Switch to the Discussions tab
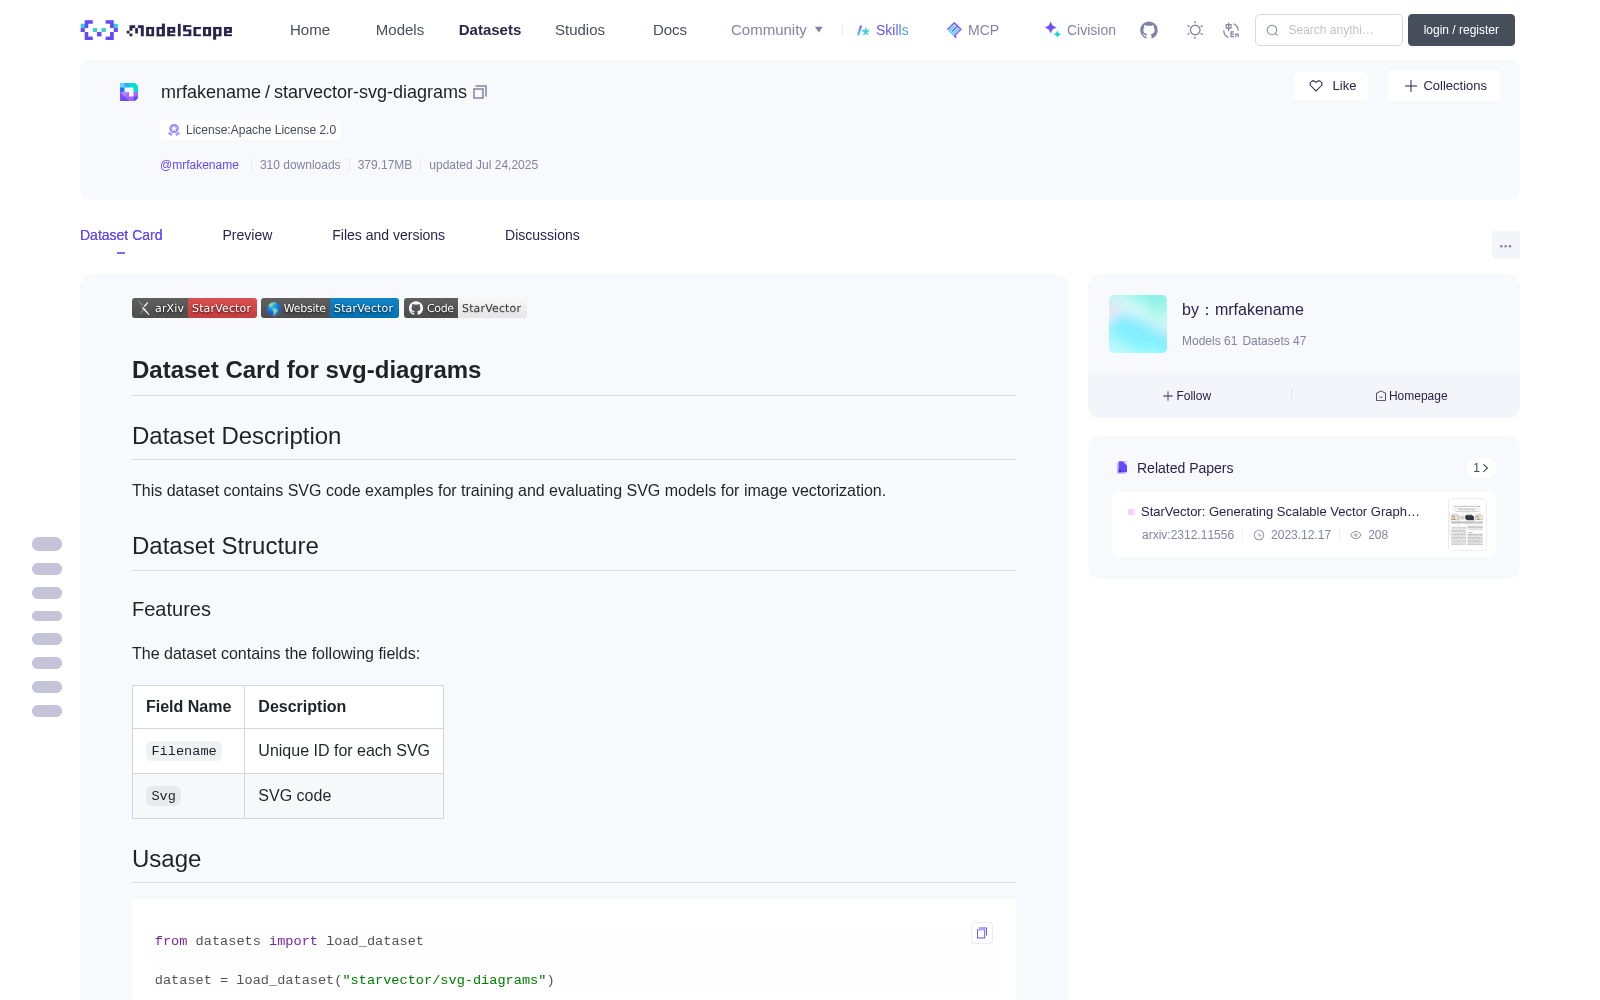The image size is (1600, 1000). click(542, 235)
